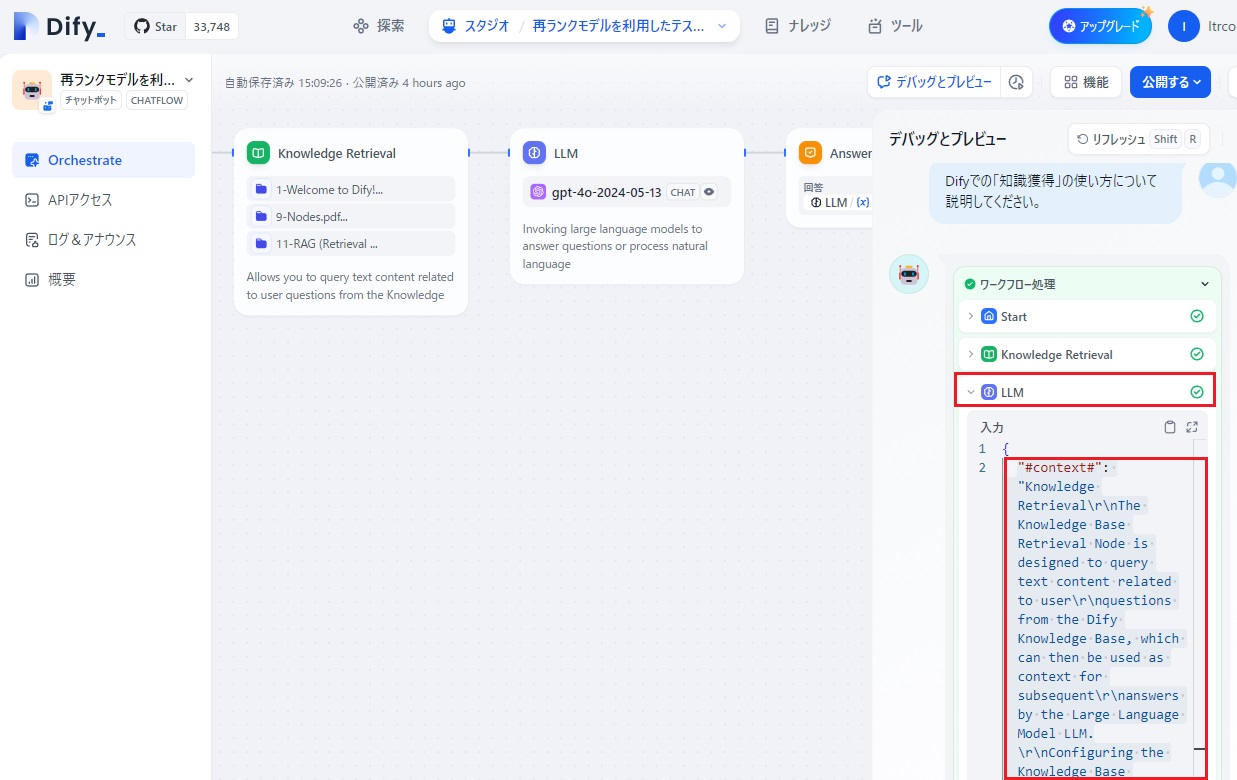Open the ナレッジ (Knowledge) section

[797, 26]
